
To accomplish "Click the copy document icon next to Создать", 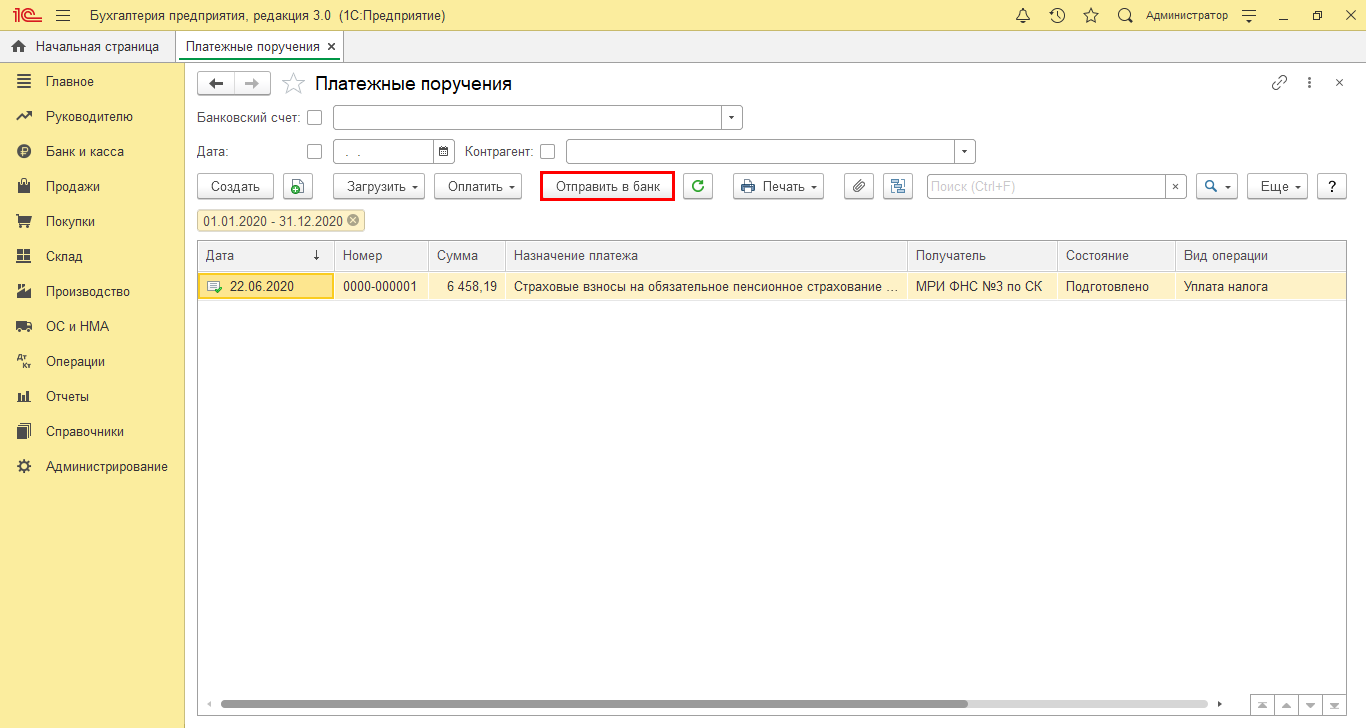I will (x=298, y=186).
